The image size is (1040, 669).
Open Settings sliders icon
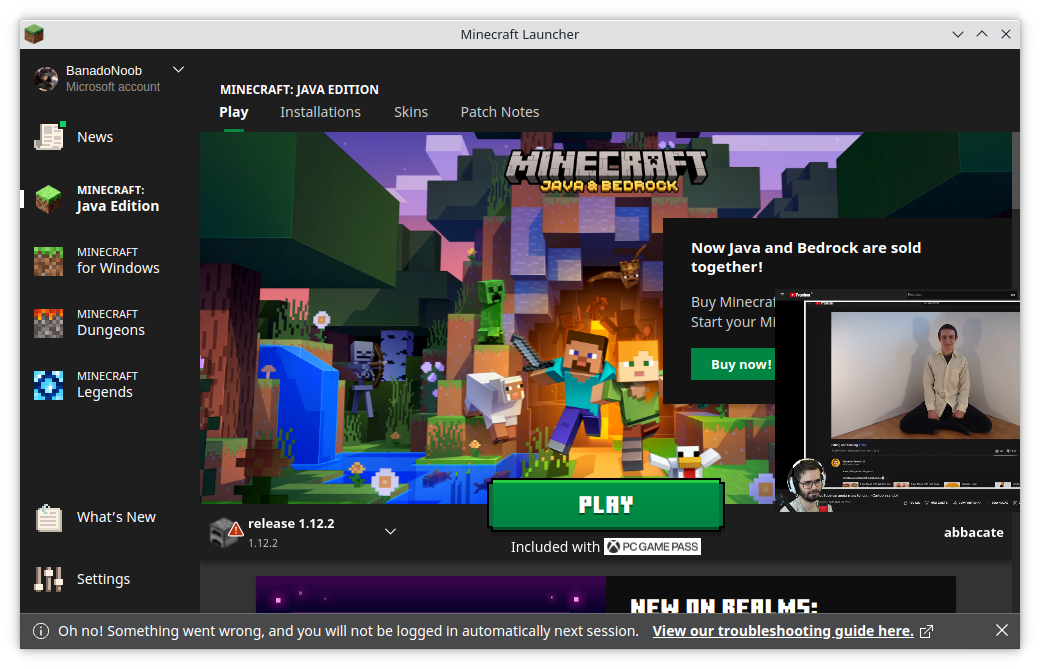(x=48, y=579)
